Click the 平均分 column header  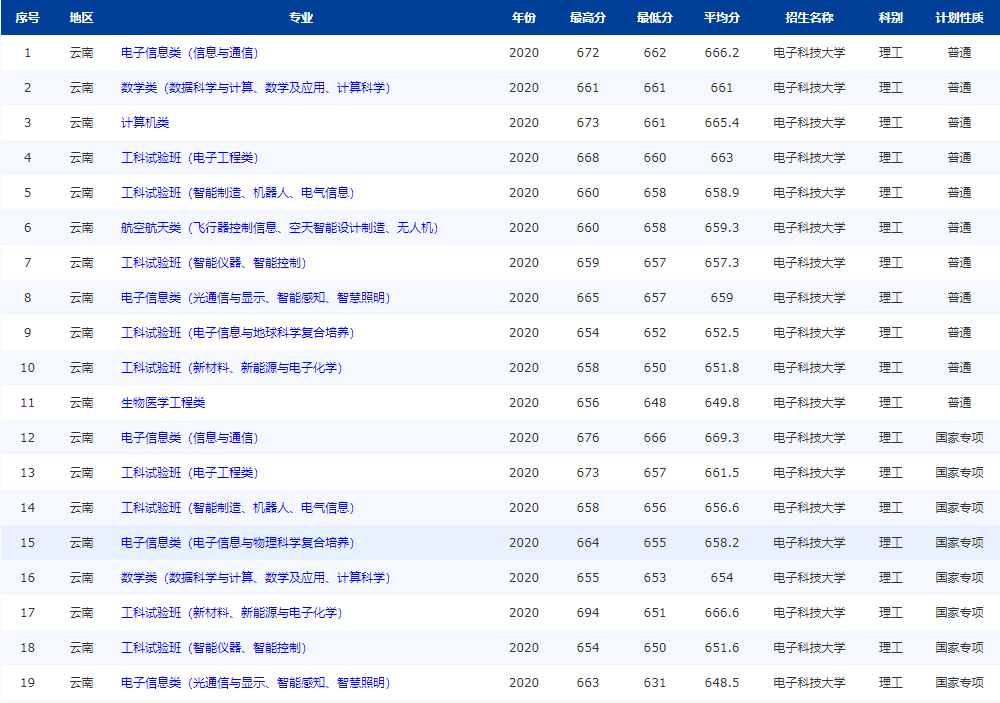722,18
